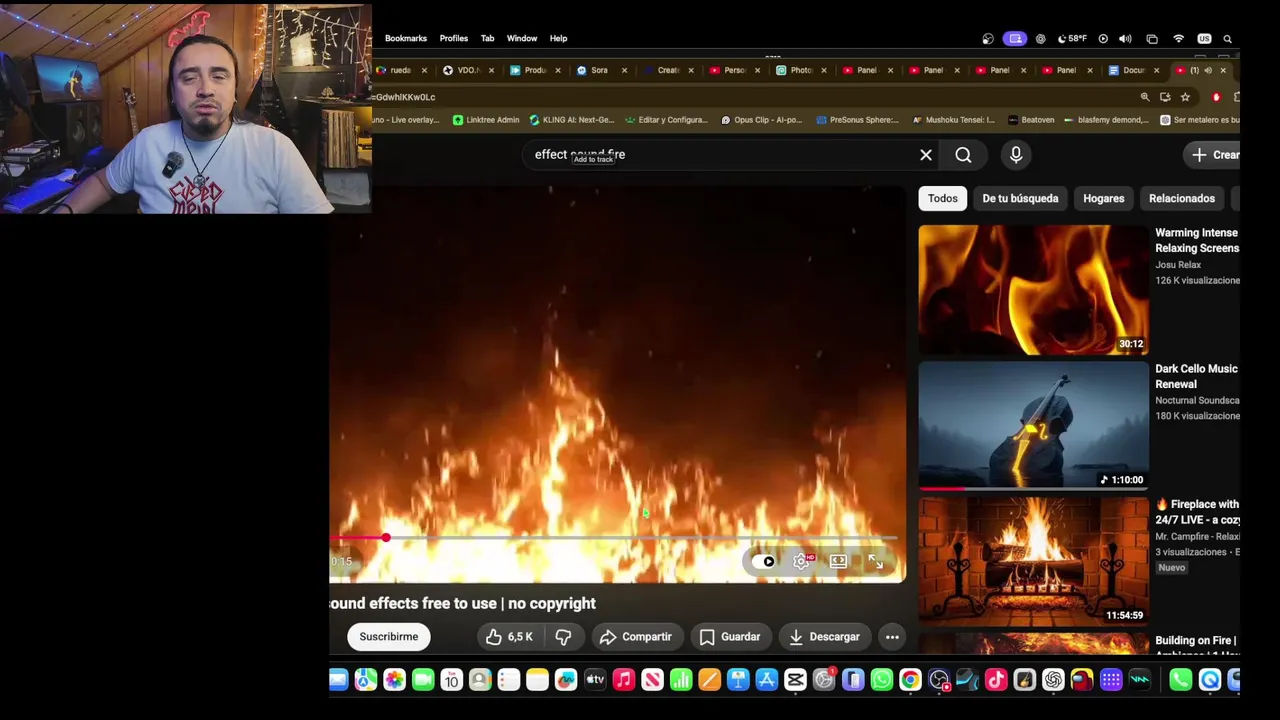Screen dimensions: 1280x720
Task: Open TikTok in the Dock
Action: pyautogui.click(x=996, y=681)
